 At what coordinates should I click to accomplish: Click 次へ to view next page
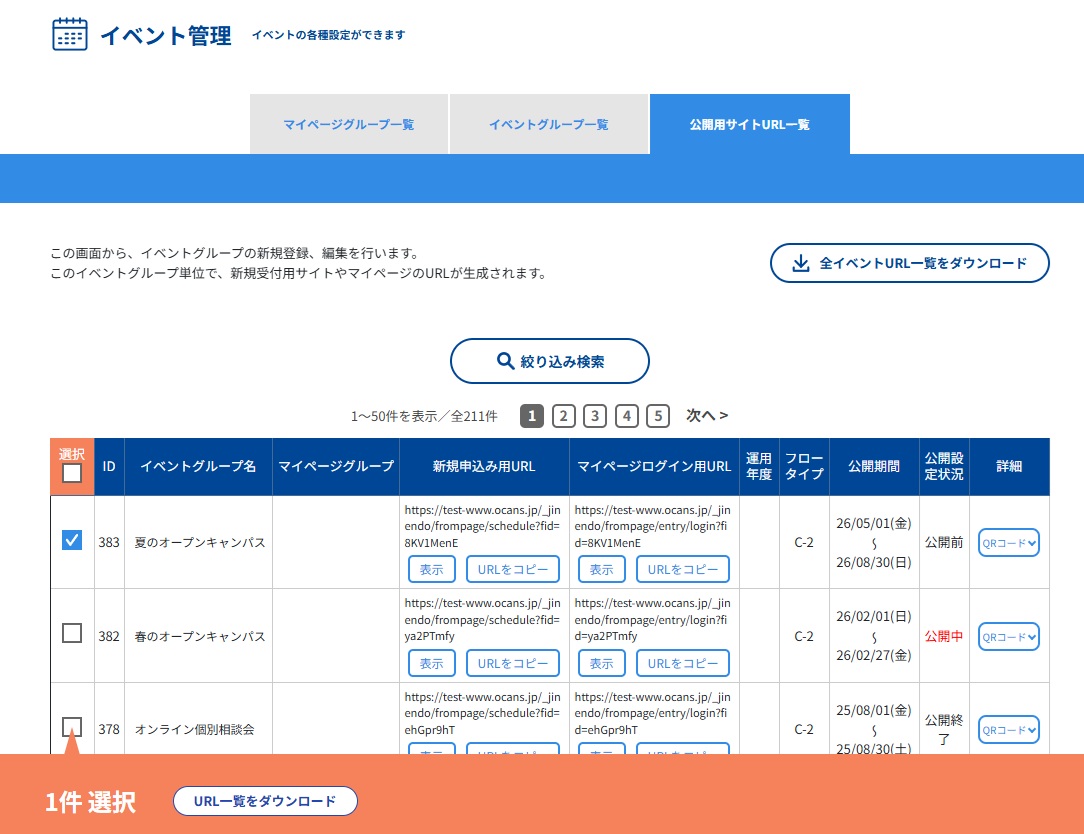(x=707, y=416)
